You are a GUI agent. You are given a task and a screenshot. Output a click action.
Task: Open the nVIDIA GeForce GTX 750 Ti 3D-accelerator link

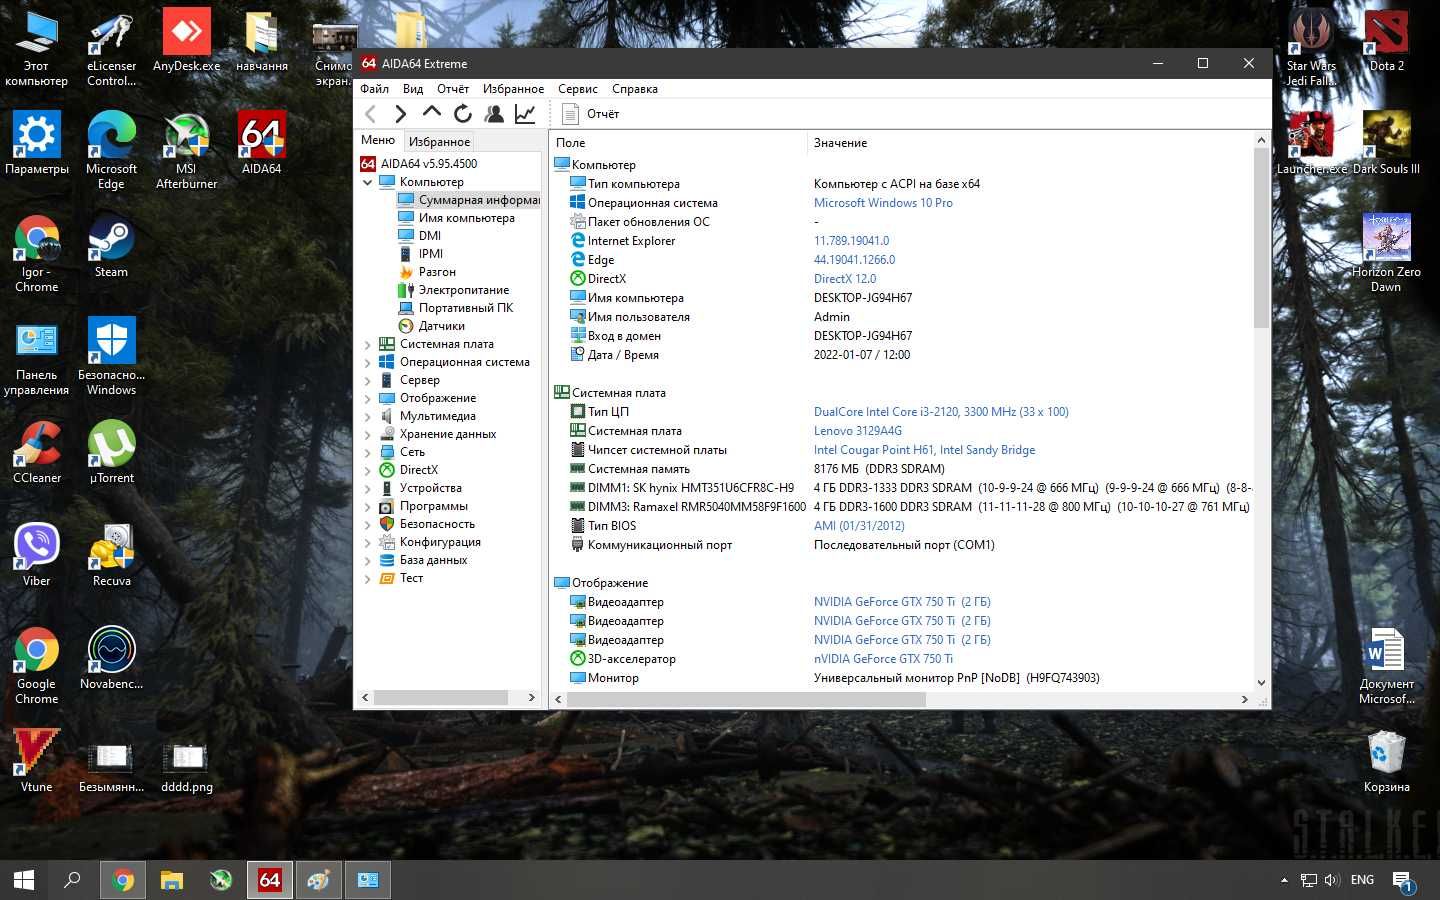pos(883,659)
